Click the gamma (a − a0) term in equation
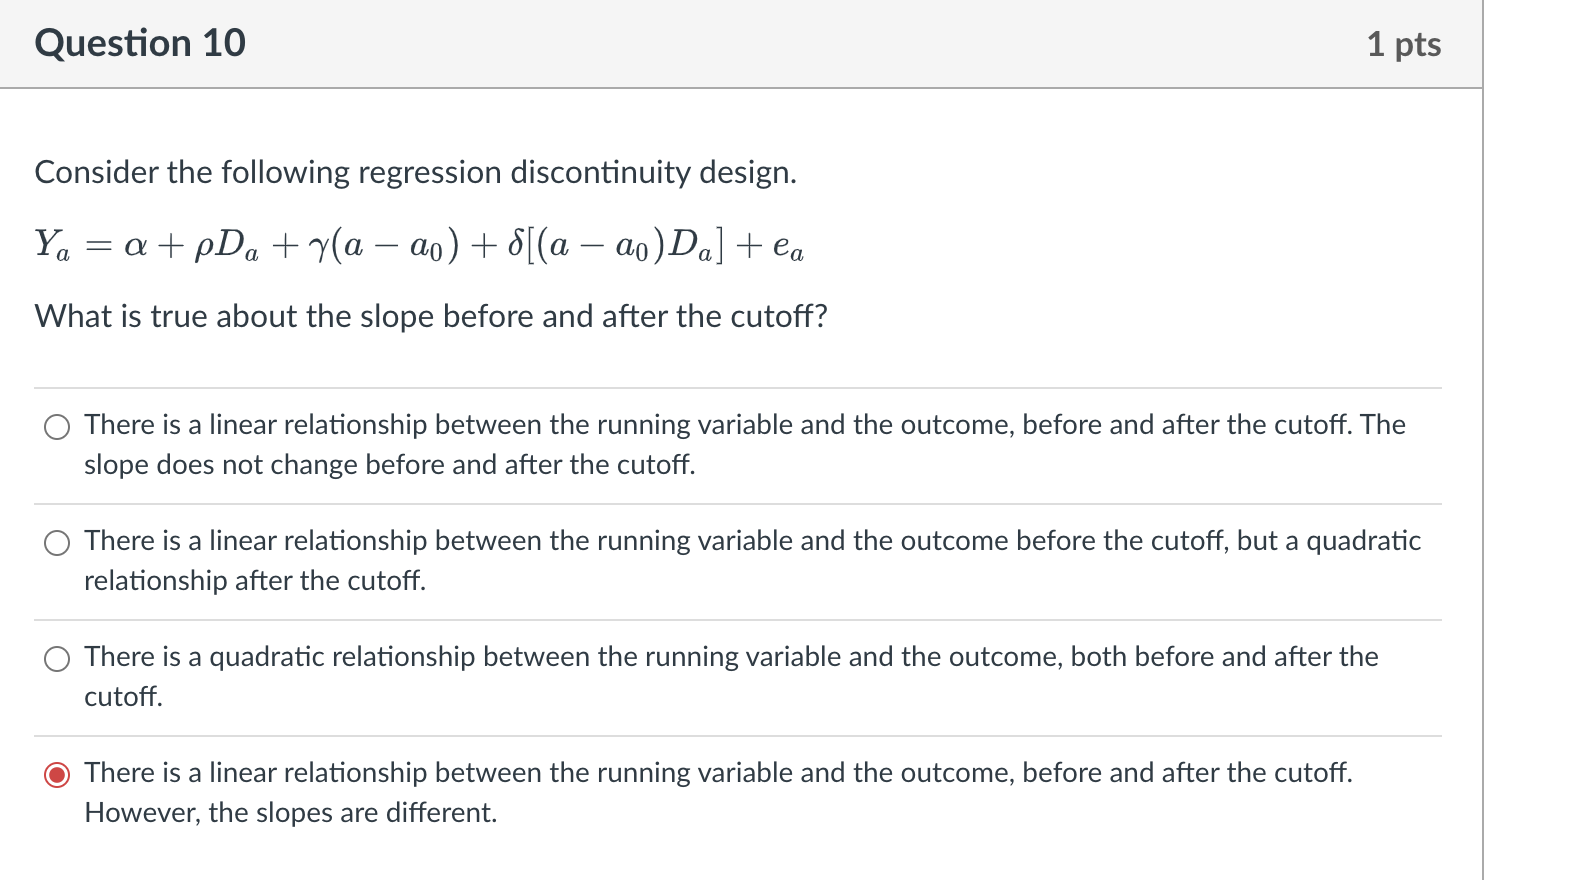Viewport: 1578px width, 880px height. pos(385,245)
